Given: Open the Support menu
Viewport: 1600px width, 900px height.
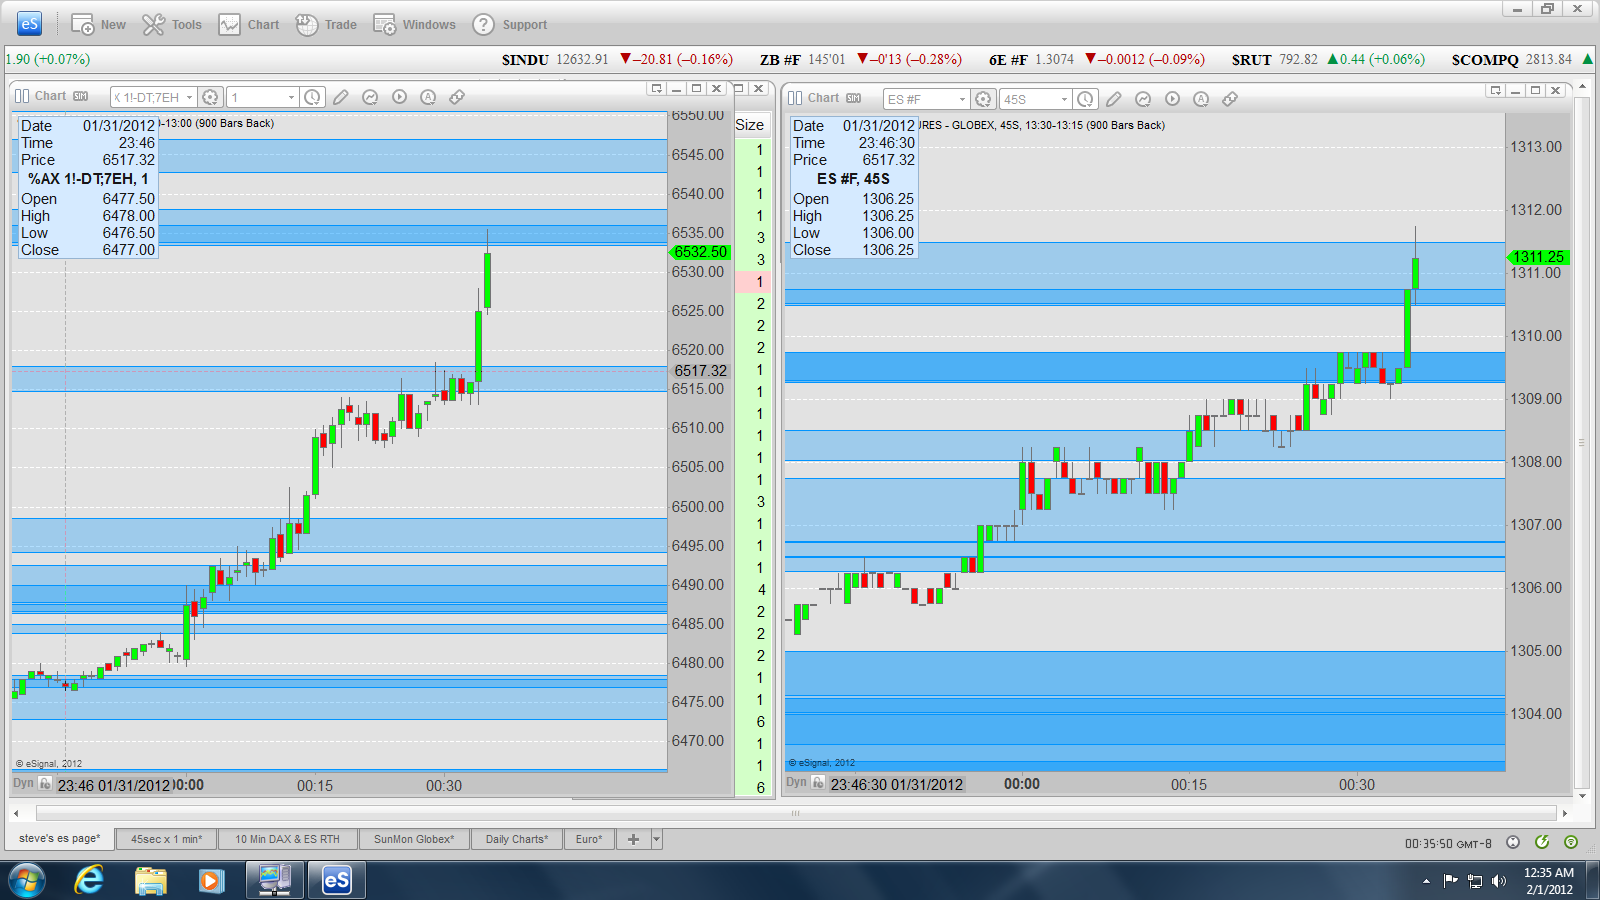Looking at the screenshot, I should click(x=510, y=25).
